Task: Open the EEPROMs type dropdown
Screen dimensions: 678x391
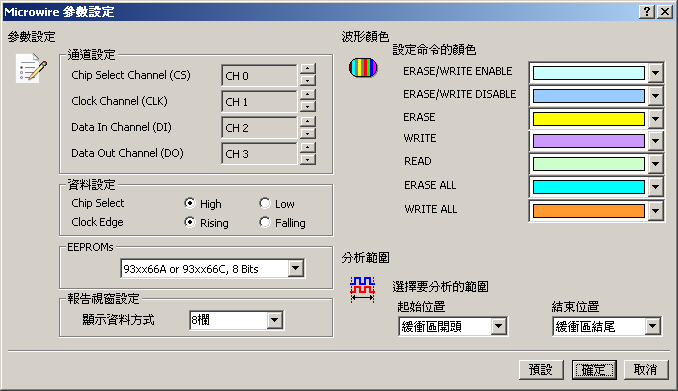Action: (x=295, y=269)
